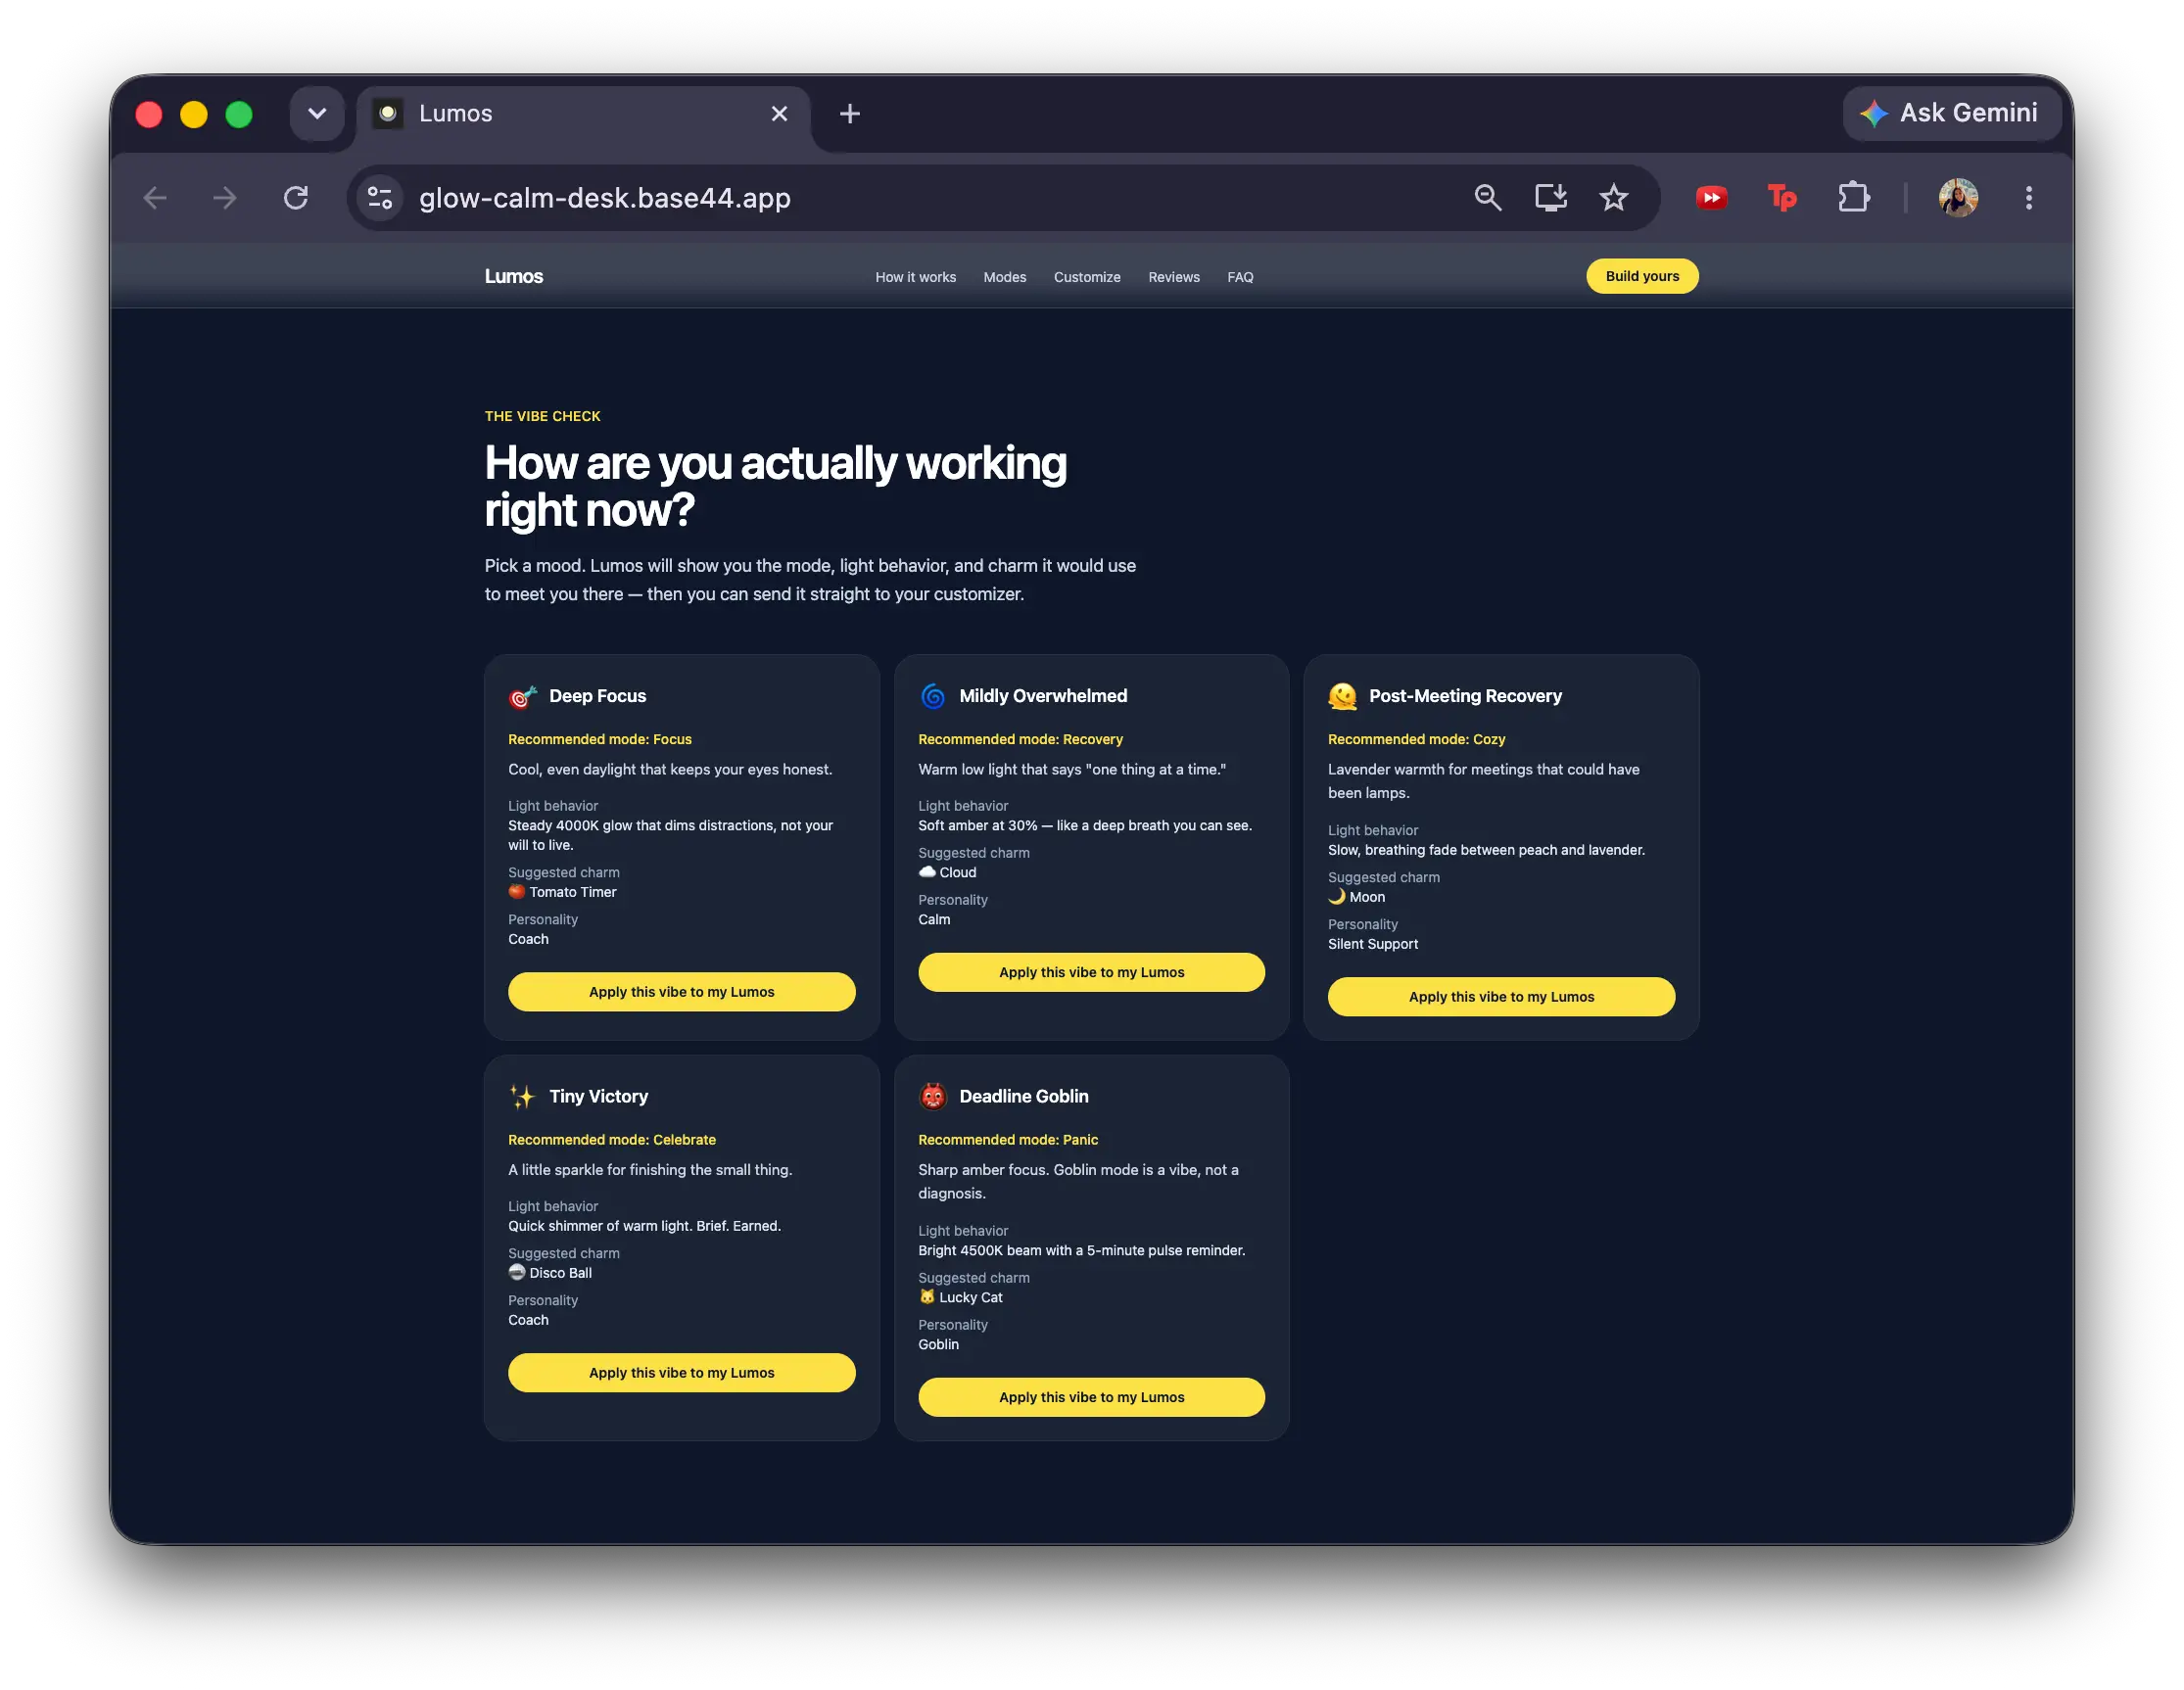
Task: Click the profile avatar icon
Action: (x=1957, y=198)
